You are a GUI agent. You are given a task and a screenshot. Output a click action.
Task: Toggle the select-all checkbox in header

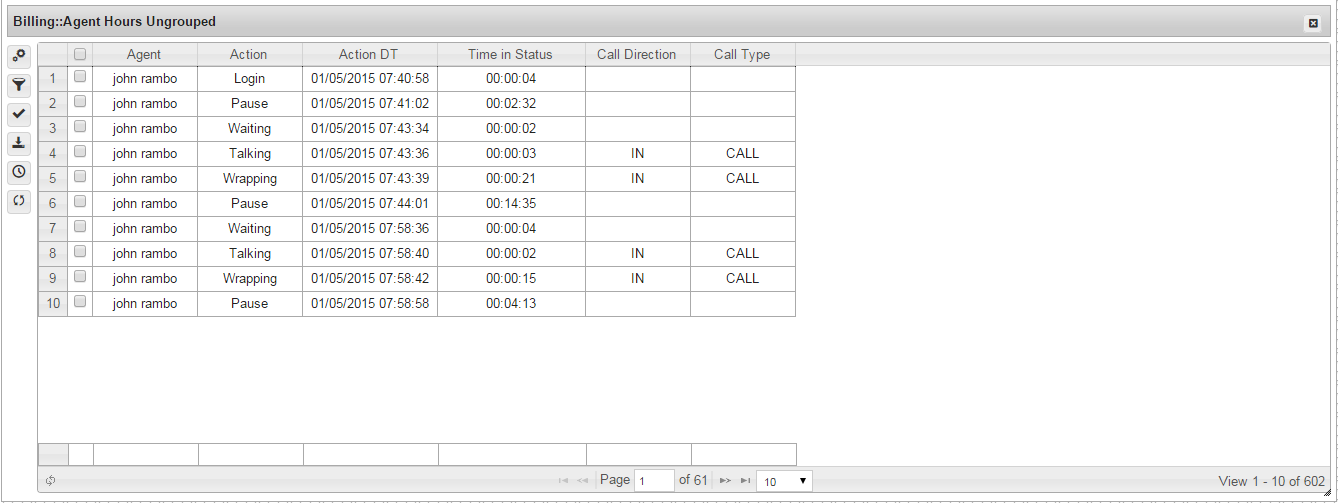[x=80, y=55]
